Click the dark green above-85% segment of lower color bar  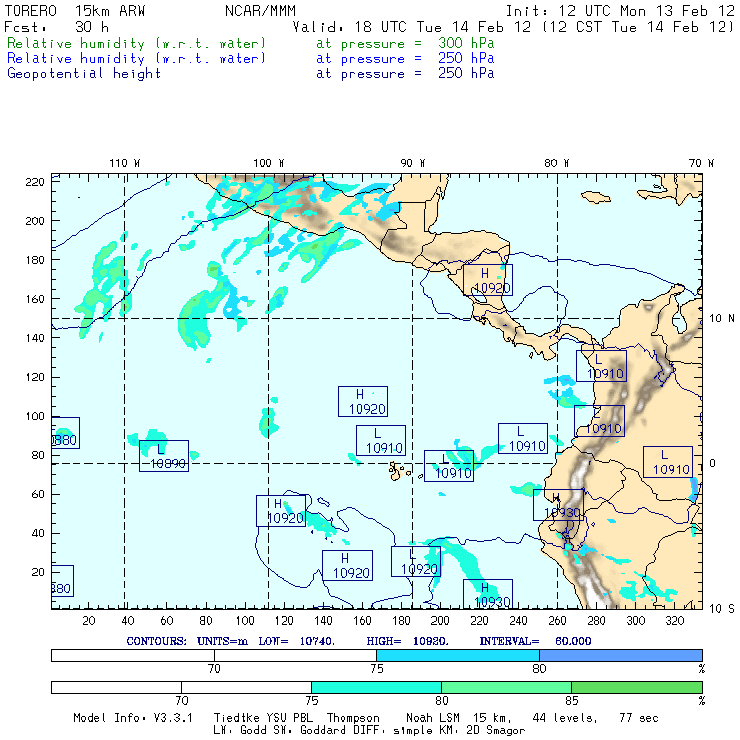click(637, 687)
